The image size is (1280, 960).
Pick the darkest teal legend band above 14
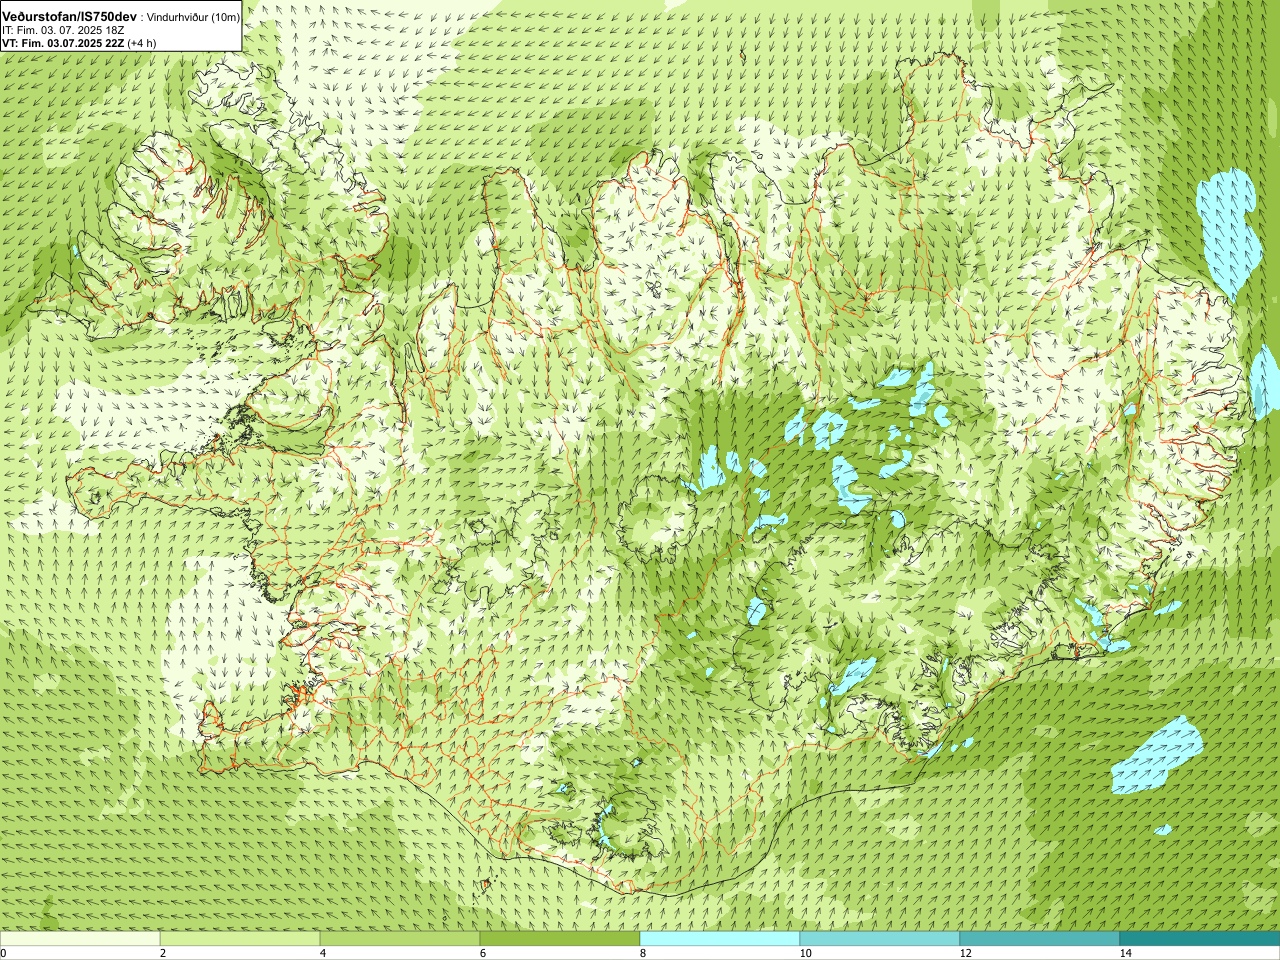pos(1200,939)
